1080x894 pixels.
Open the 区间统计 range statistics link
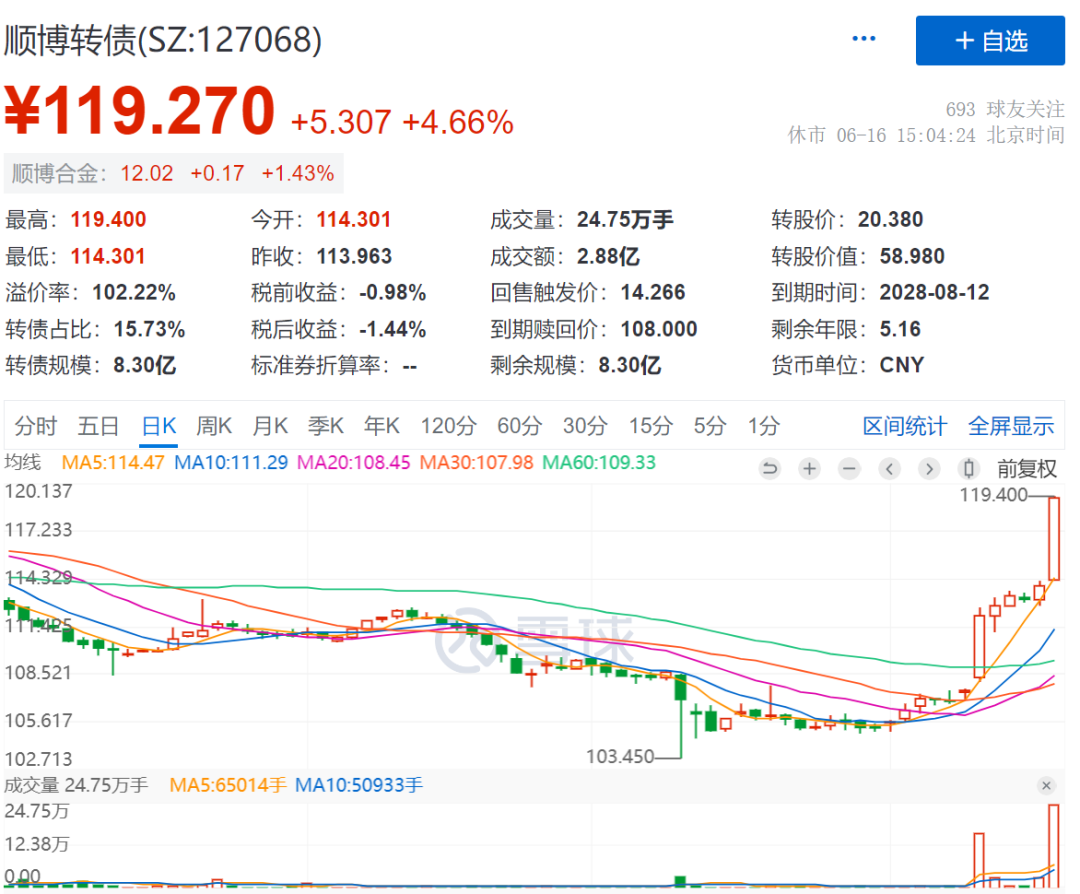(x=904, y=426)
